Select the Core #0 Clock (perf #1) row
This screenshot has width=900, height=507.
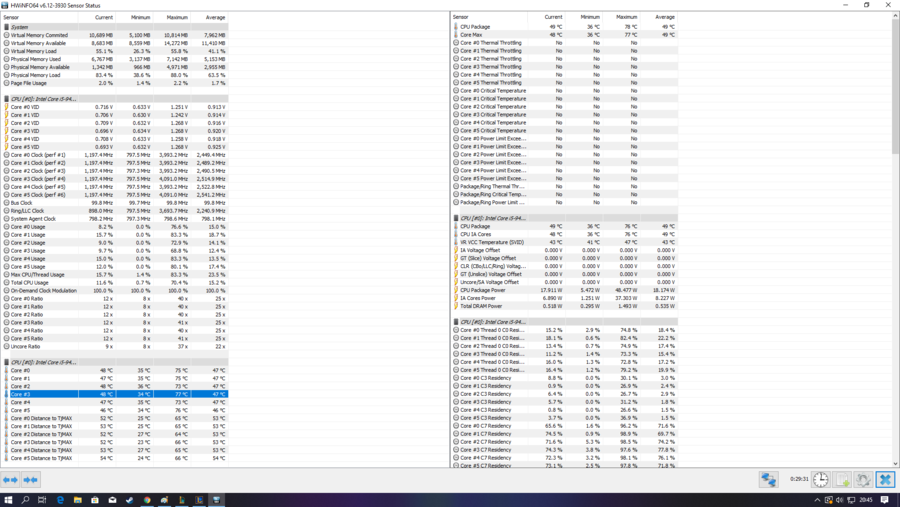[x=115, y=155]
